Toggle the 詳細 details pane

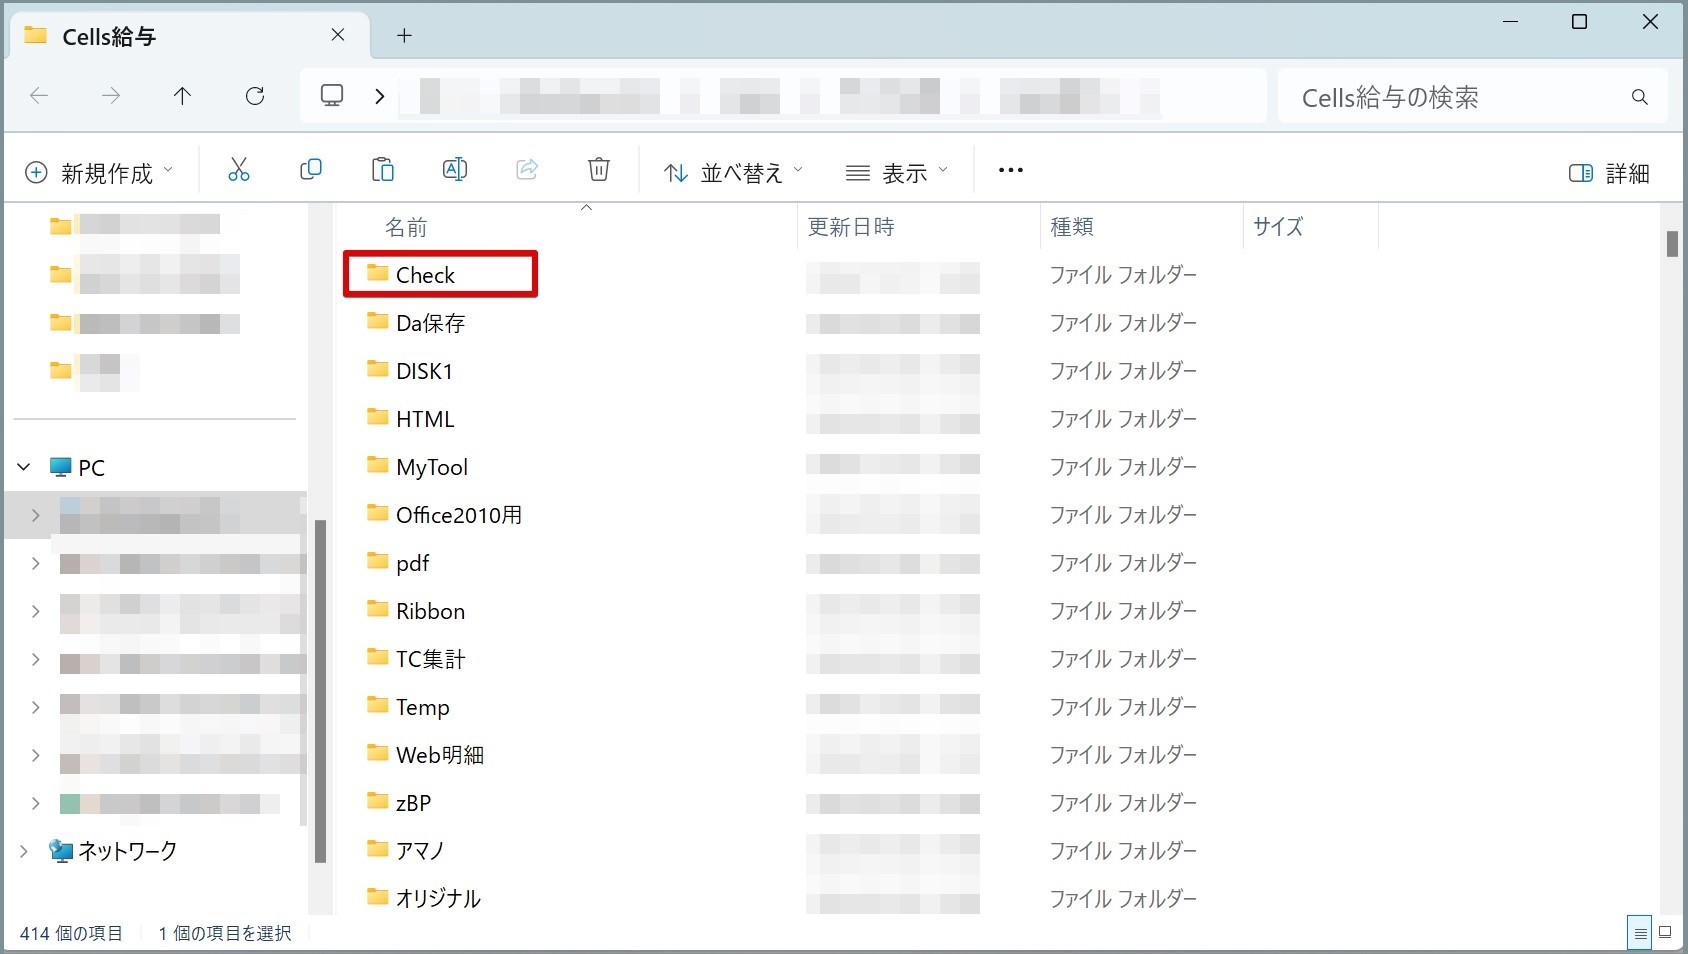click(x=1609, y=173)
